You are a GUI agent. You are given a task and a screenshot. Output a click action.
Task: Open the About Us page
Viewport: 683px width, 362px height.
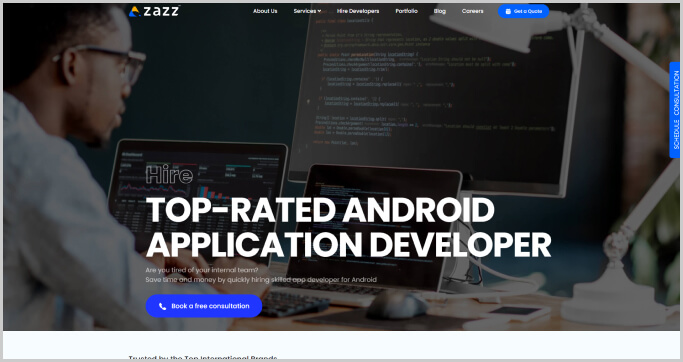[x=265, y=11]
